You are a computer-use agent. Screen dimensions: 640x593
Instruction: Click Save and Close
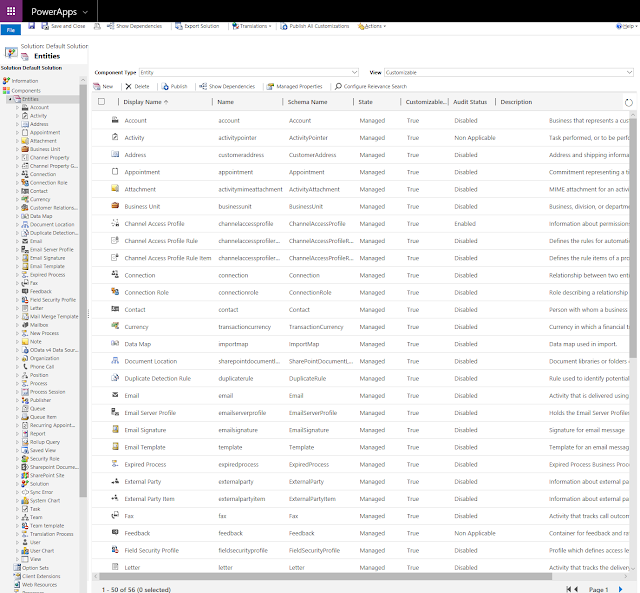(63, 26)
